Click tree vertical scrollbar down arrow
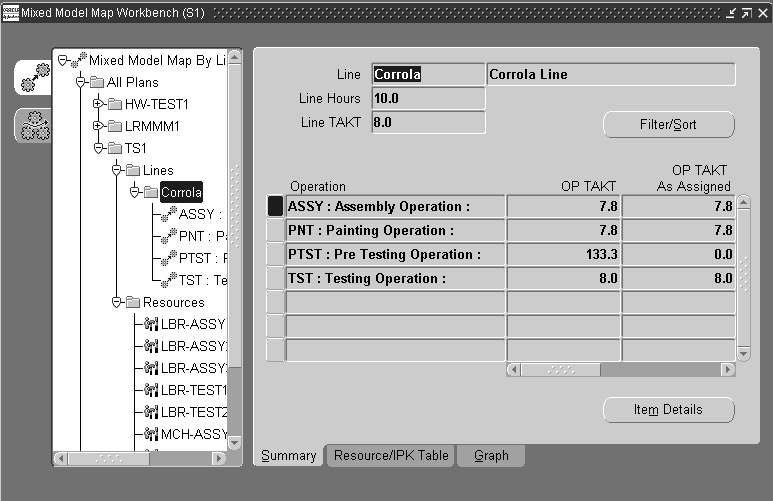This screenshot has height=501, width=773. pos(235,443)
